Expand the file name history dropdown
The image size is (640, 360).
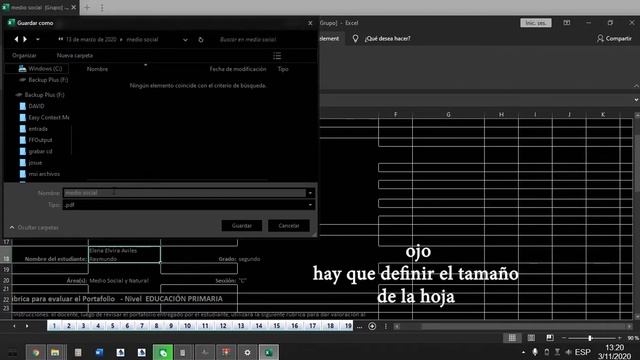310,193
